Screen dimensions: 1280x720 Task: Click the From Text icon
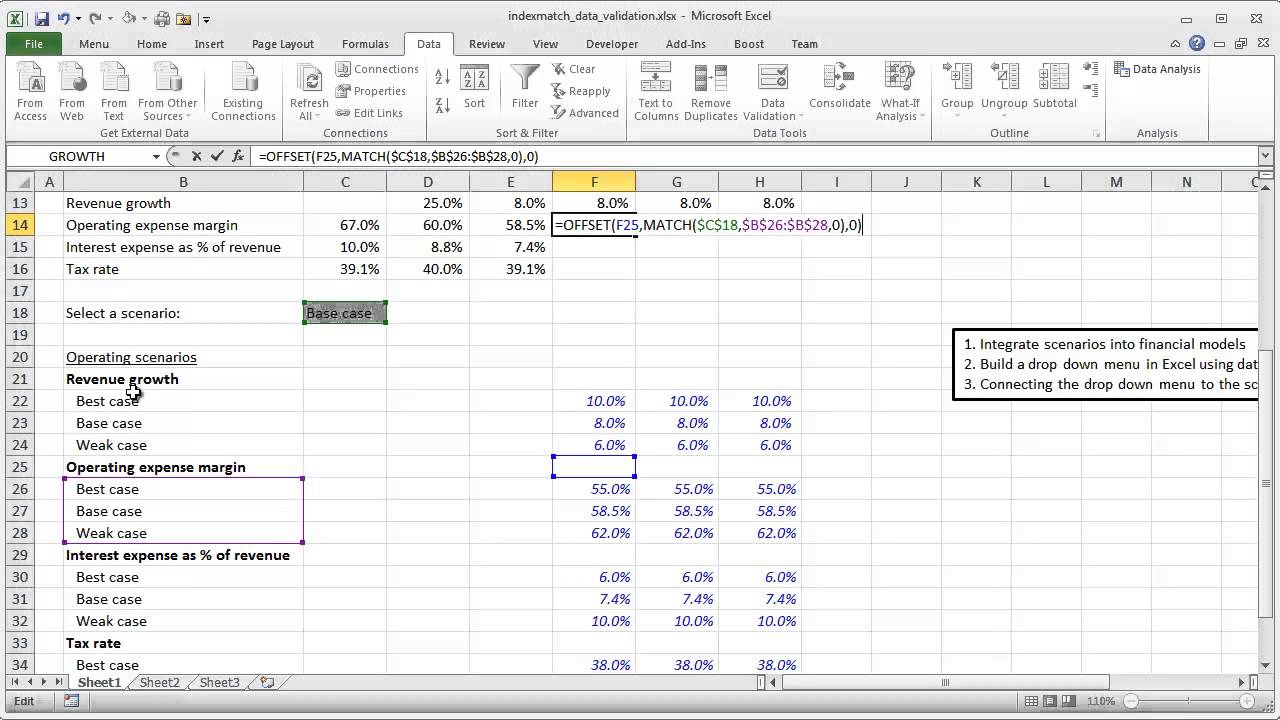[114, 92]
